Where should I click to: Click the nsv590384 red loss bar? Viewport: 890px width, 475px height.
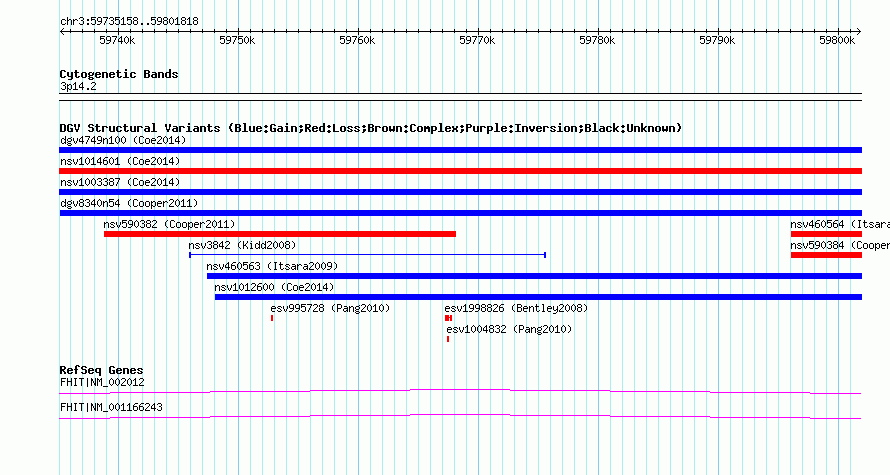(x=826, y=255)
